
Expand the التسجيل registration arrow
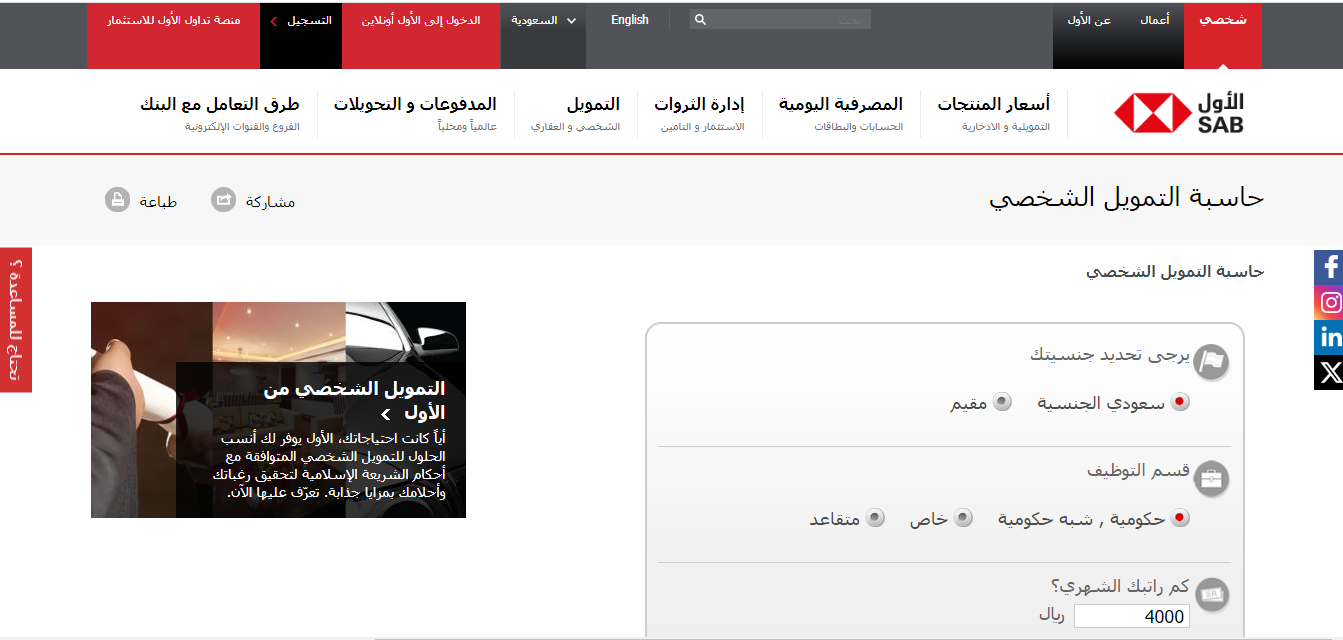point(274,20)
